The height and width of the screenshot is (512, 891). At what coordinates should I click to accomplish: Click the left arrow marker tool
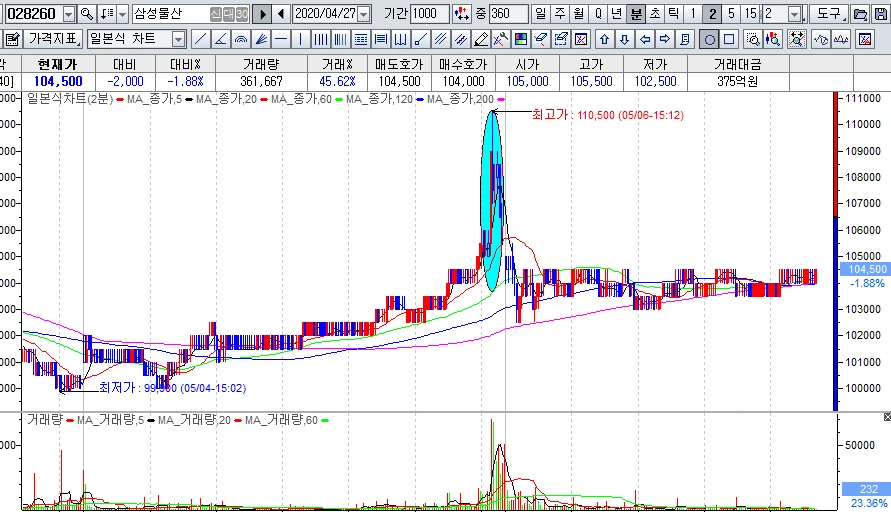click(x=645, y=39)
